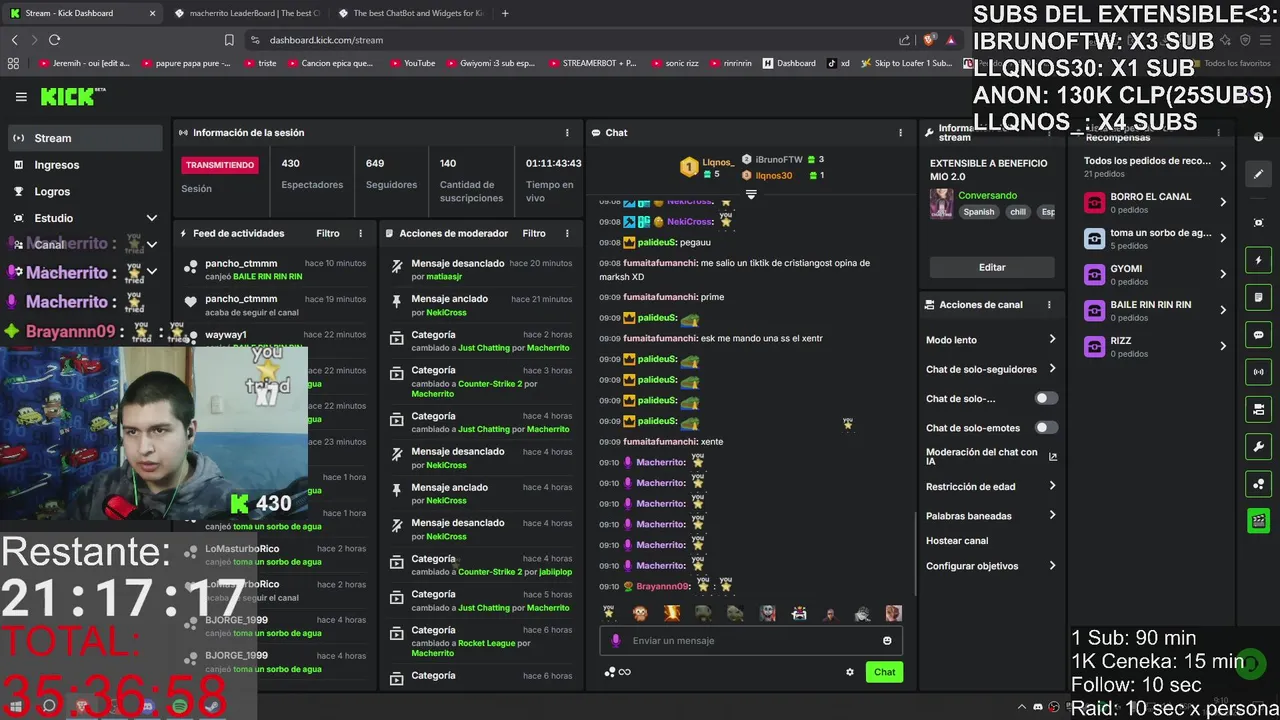Click the Enviar un mensaje input field
Screen dimensions: 1280x720
tap(750, 641)
